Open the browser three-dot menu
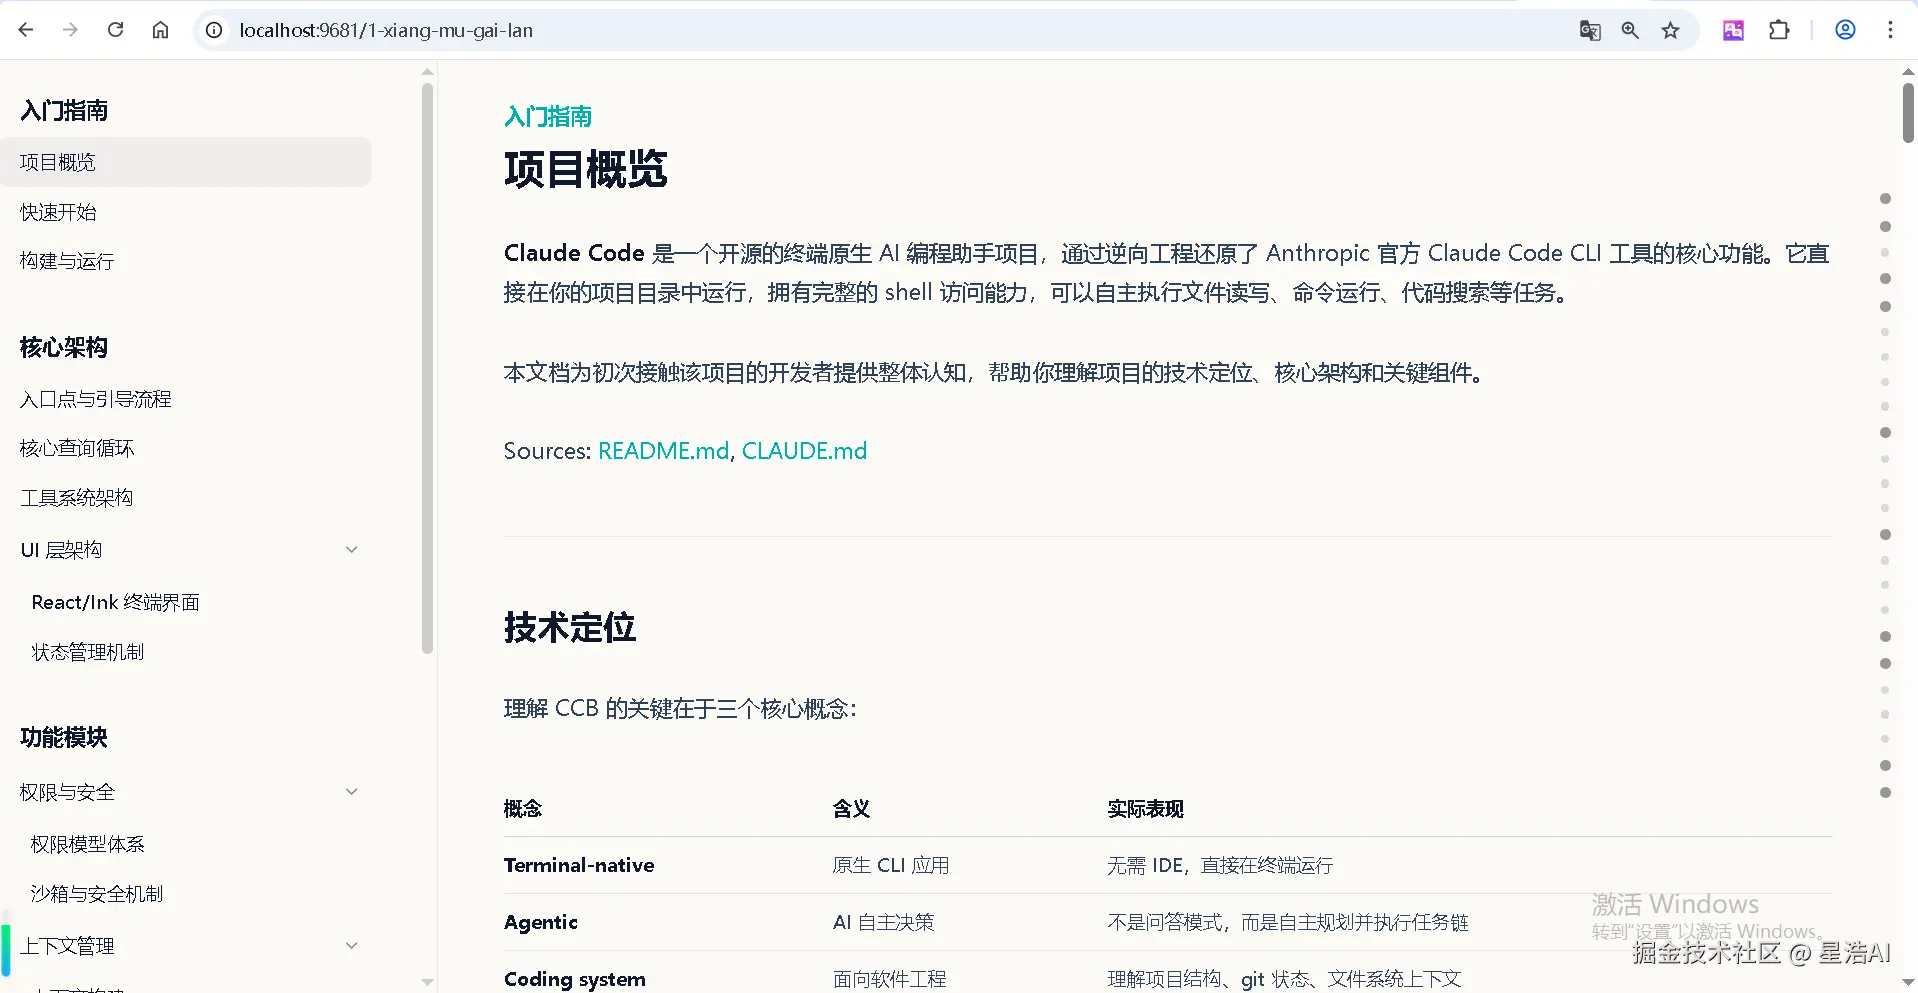Image resolution: width=1918 pixels, height=993 pixels. point(1890,30)
